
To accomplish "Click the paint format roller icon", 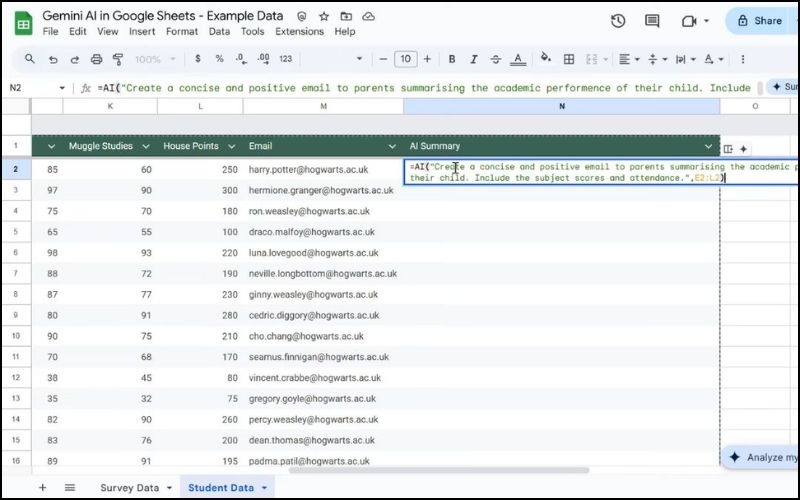I will click(117, 59).
